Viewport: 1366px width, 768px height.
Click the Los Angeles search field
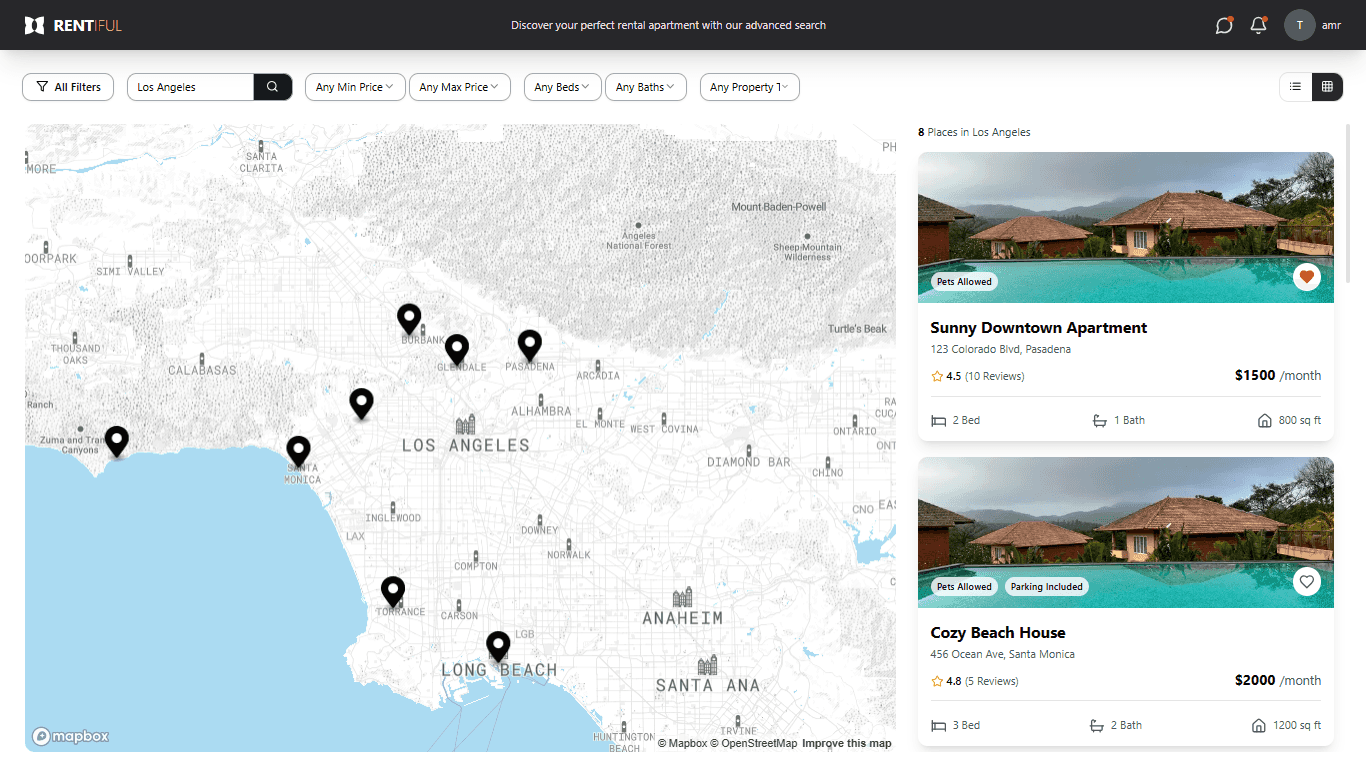coord(190,87)
